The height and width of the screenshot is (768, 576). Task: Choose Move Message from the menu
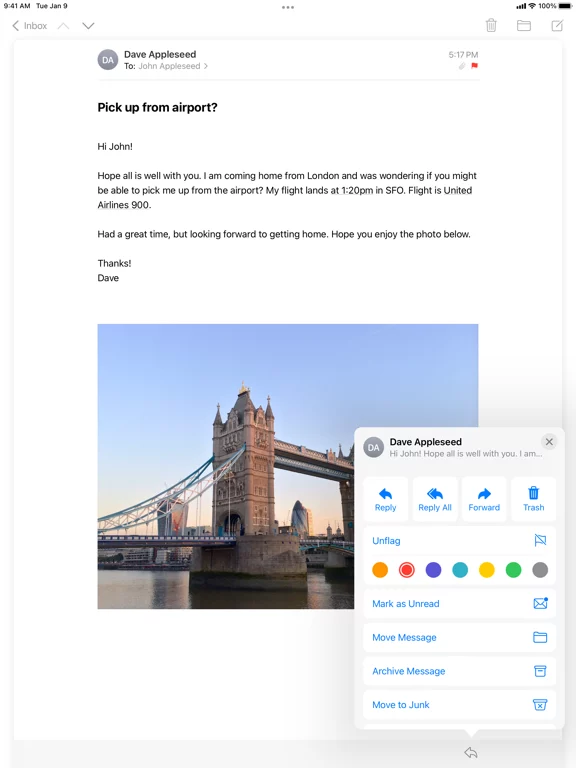[459, 637]
